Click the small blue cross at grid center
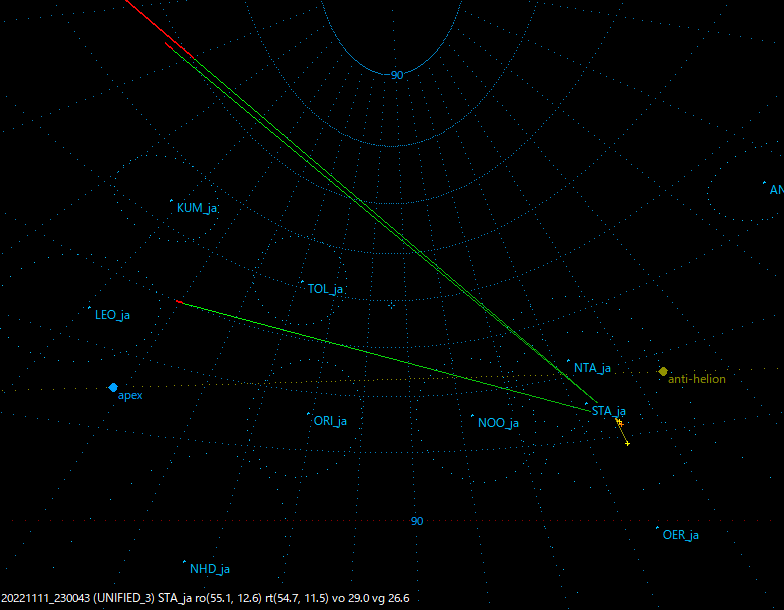 (391, 305)
